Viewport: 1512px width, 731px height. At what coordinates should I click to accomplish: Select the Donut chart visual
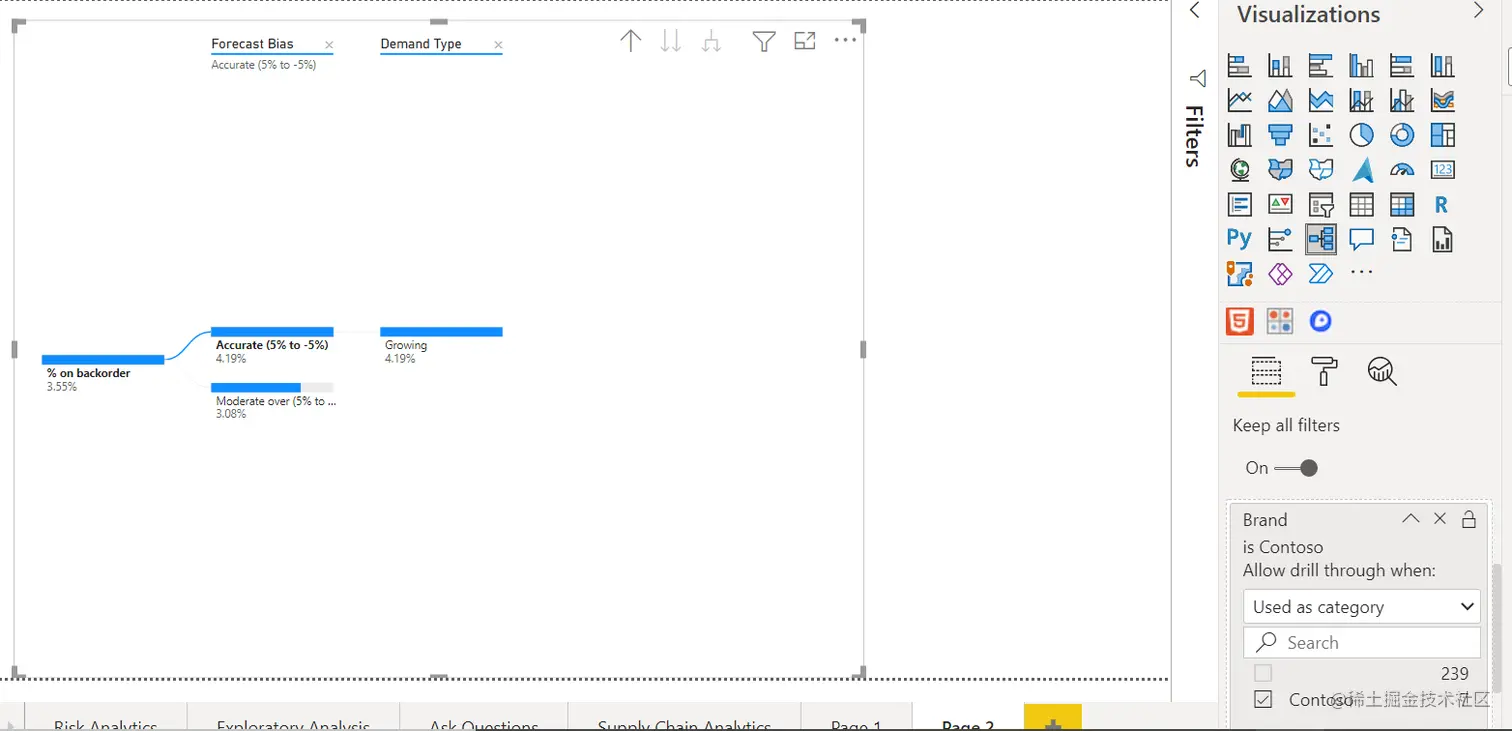point(1402,135)
